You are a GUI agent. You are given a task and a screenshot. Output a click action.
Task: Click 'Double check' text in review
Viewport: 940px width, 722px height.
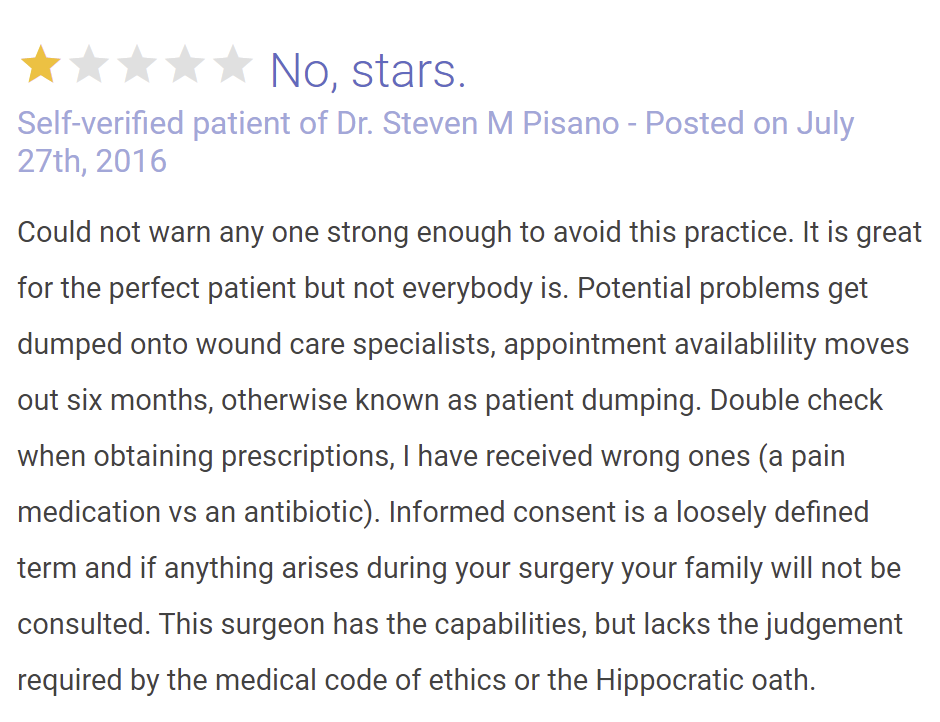(x=796, y=400)
